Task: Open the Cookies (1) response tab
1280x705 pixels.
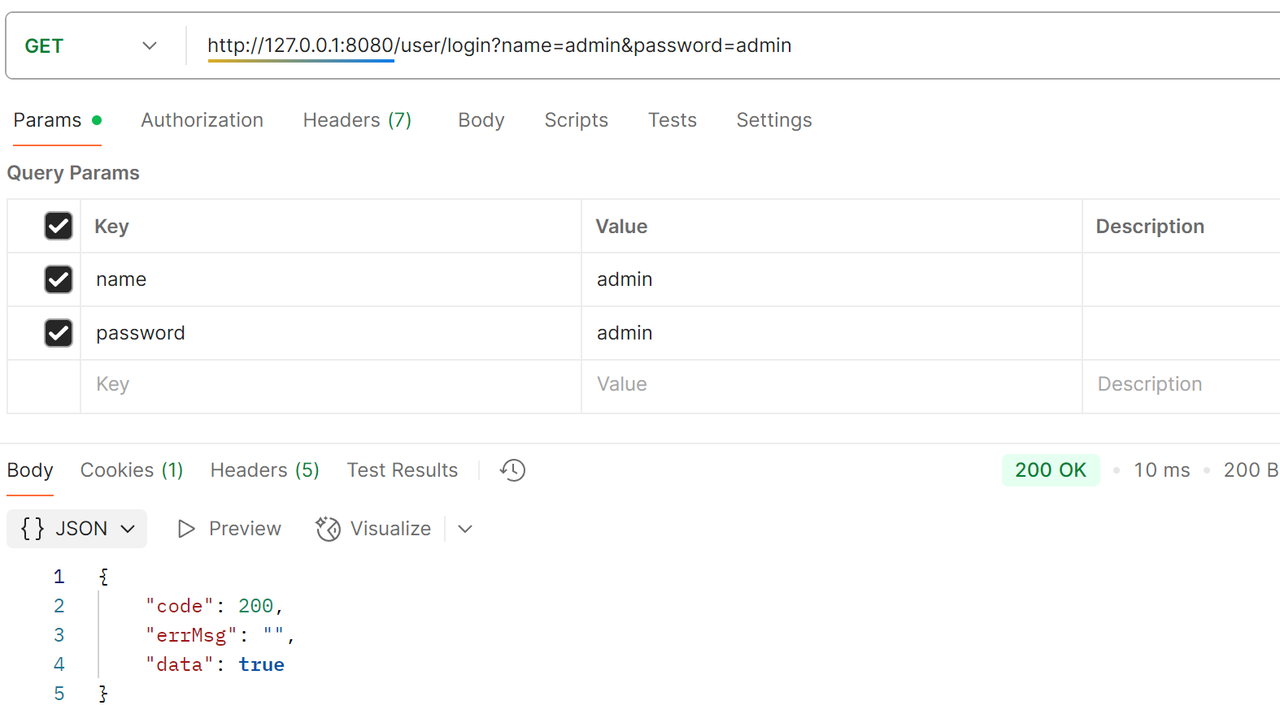Action: [x=132, y=470]
